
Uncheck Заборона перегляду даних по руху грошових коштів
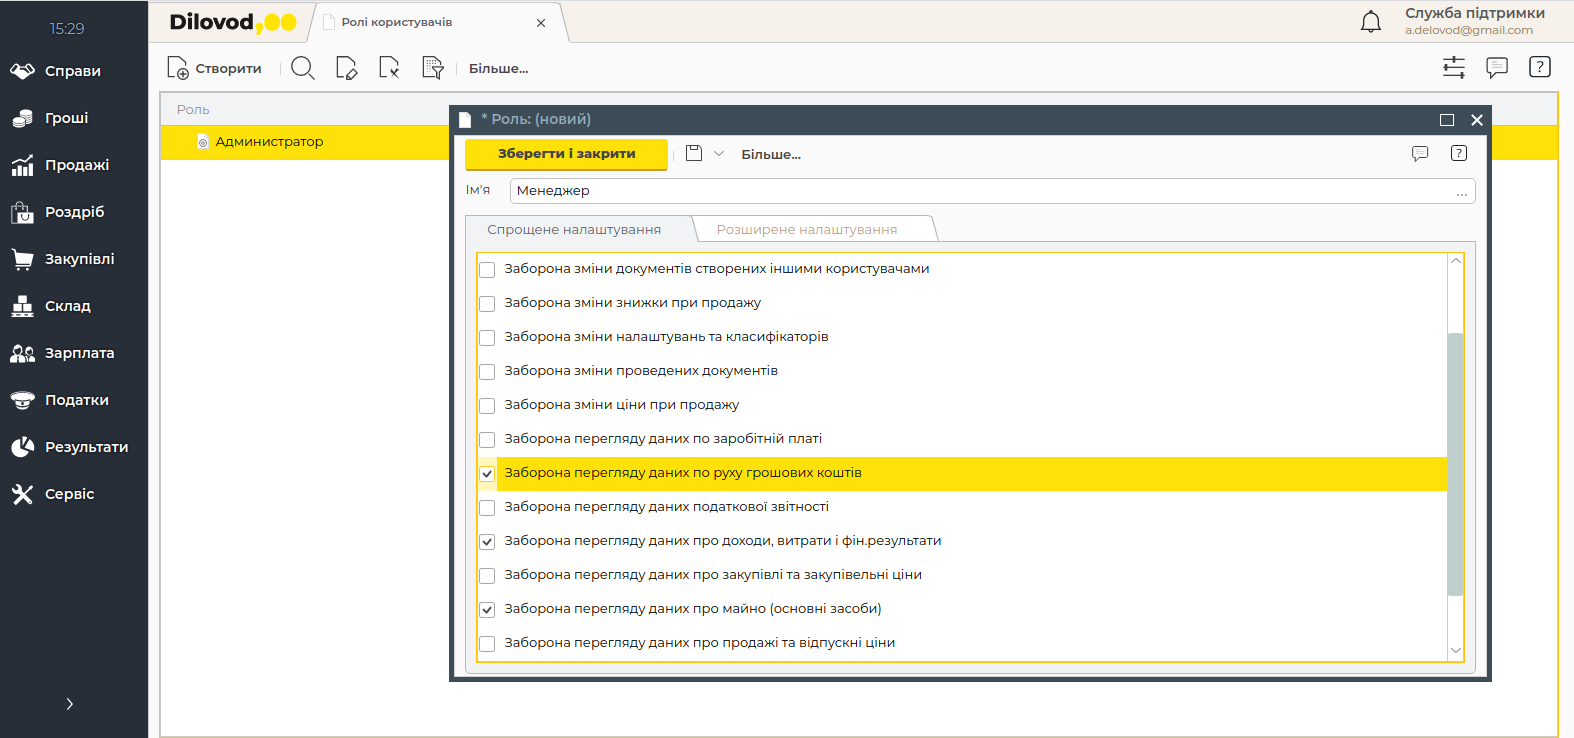(x=487, y=474)
